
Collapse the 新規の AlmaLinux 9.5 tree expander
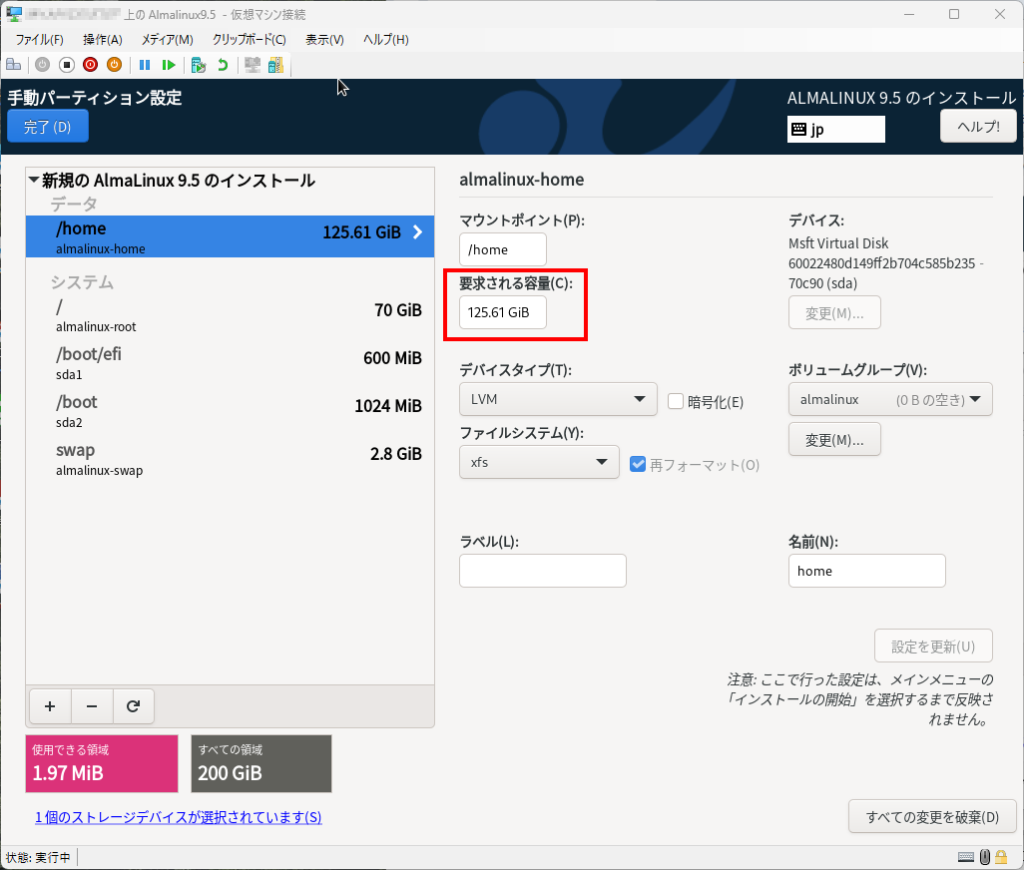35,181
